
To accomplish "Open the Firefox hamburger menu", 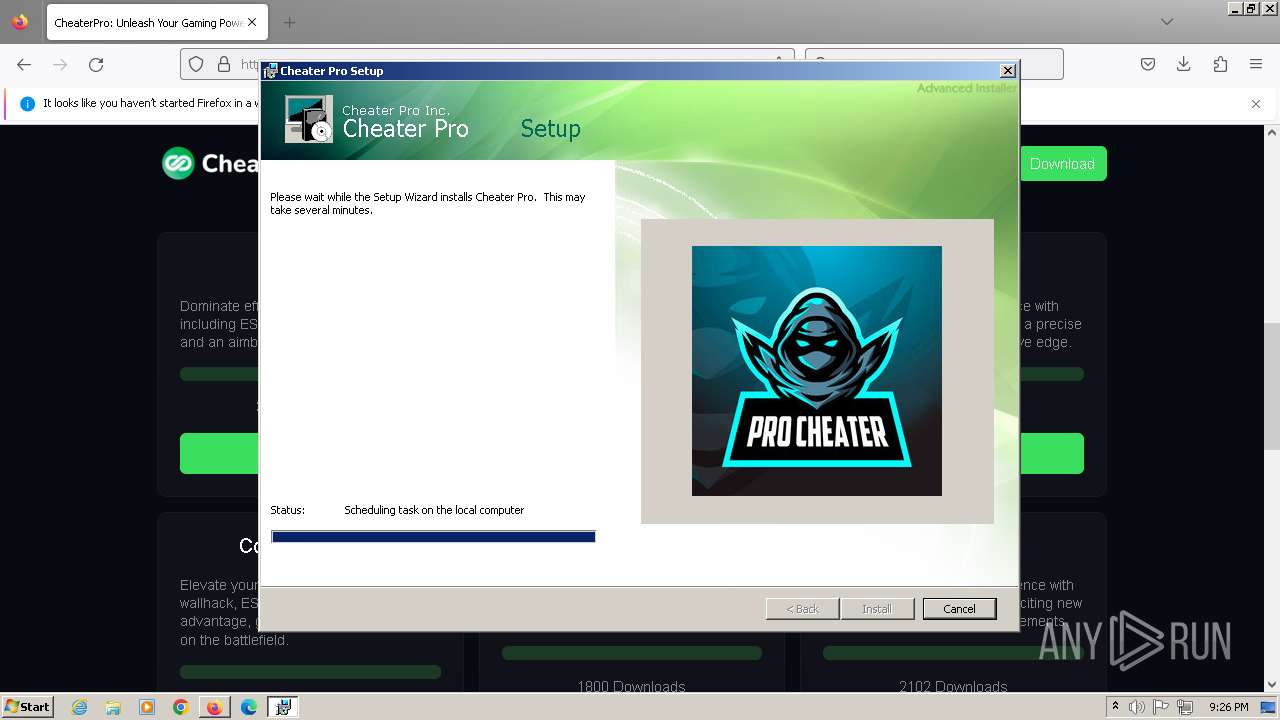I will pos(1256,64).
